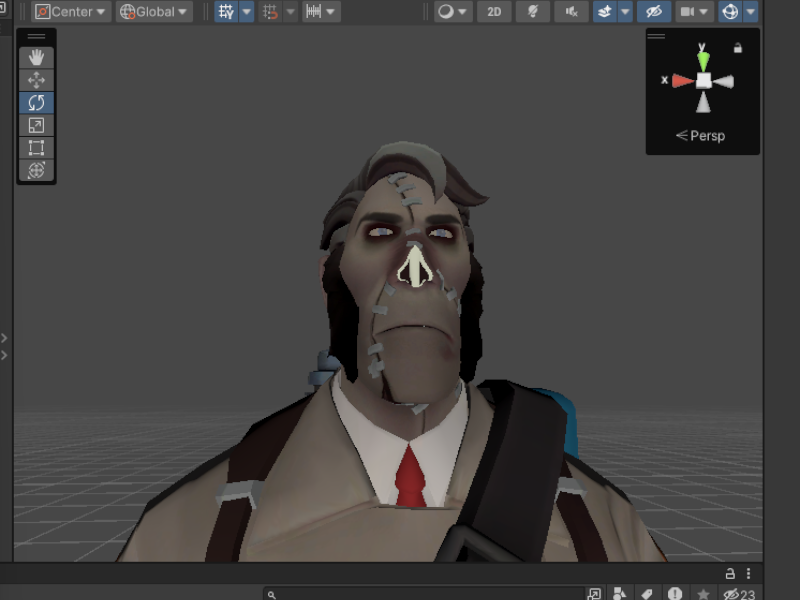
Task: Expand the lower chevron on the left edge
Action: tap(4, 355)
